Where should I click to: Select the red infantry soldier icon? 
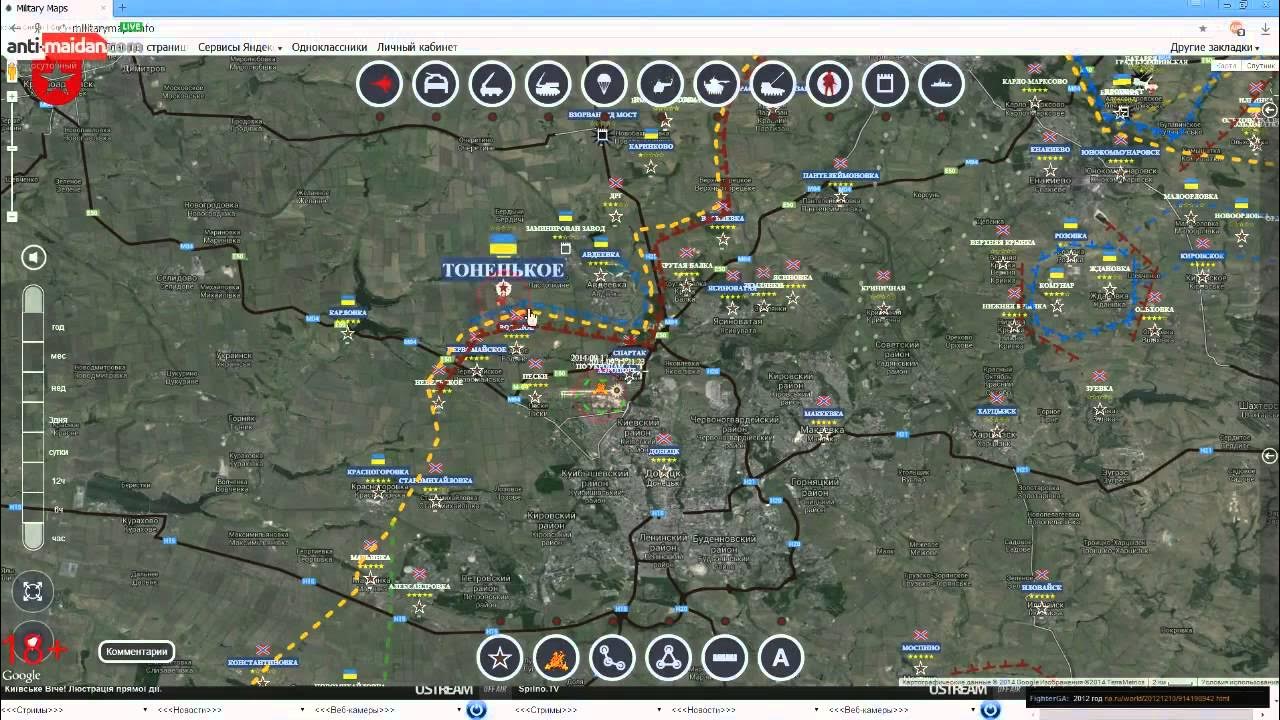827,85
